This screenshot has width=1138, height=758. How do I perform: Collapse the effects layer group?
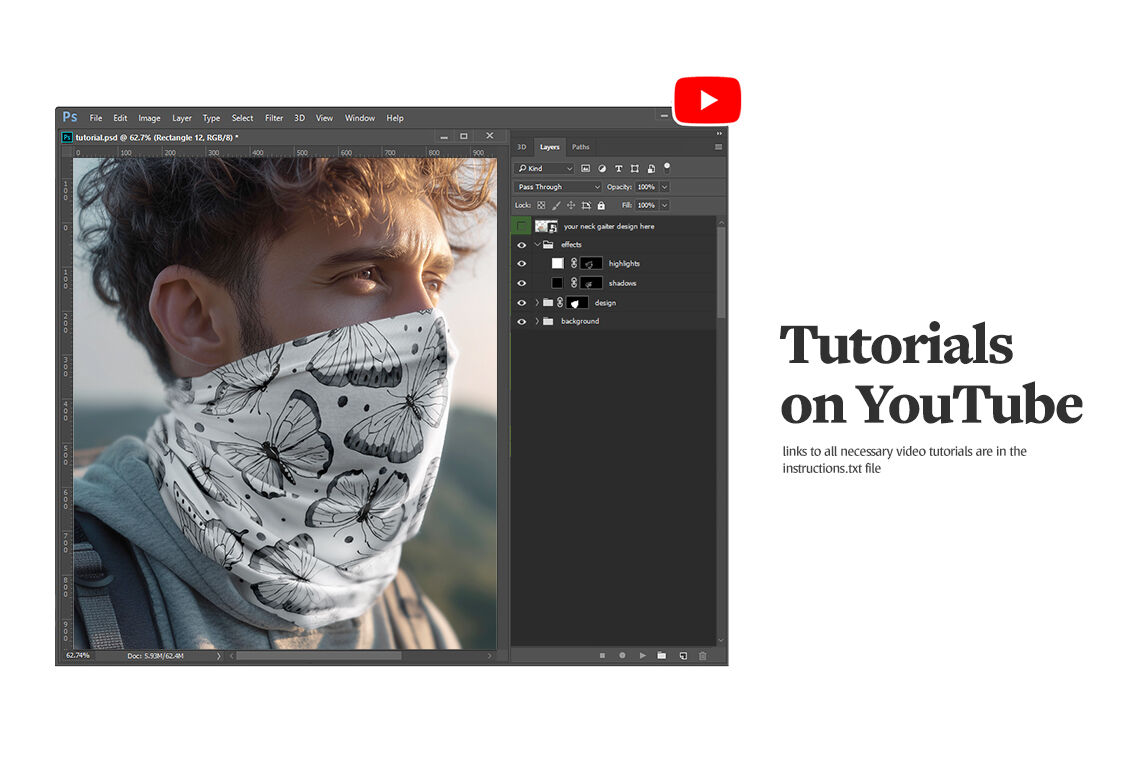tap(537, 245)
